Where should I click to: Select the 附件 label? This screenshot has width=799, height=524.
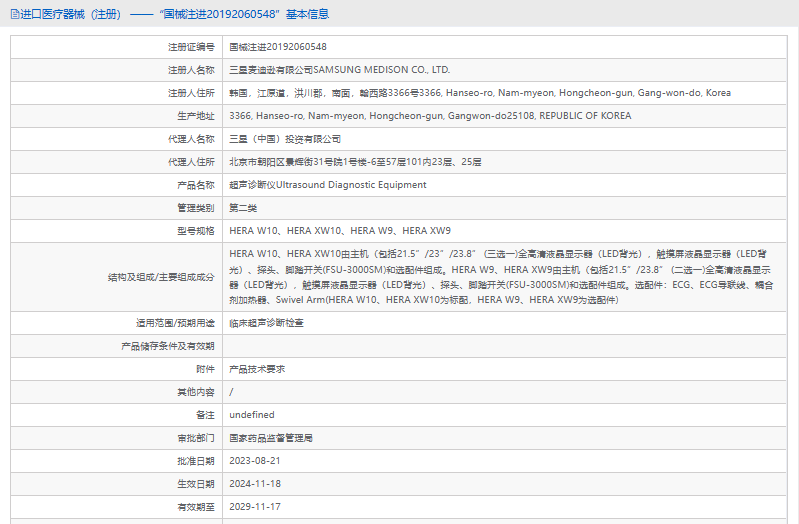[205, 369]
